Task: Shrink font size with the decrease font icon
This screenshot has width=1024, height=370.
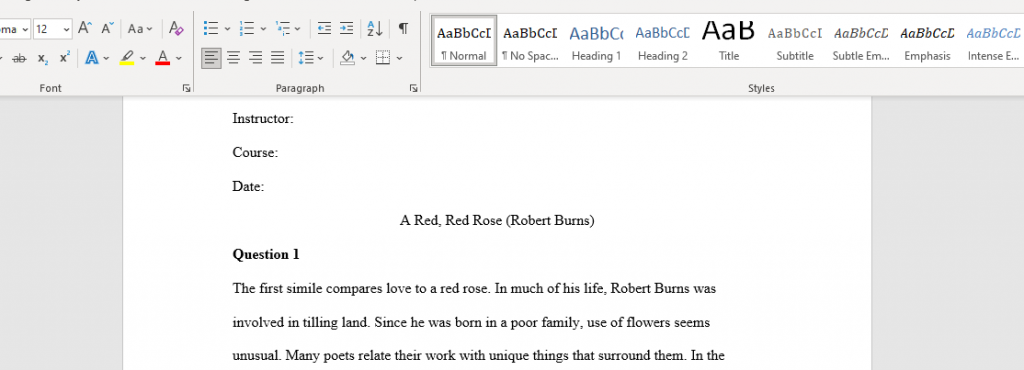Action: click(108, 29)
